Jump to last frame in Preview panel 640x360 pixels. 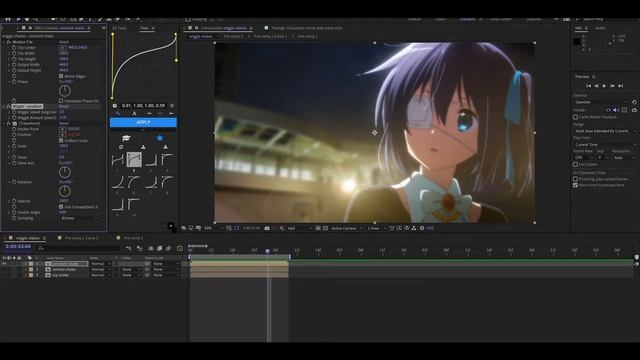tap(620, 86)
